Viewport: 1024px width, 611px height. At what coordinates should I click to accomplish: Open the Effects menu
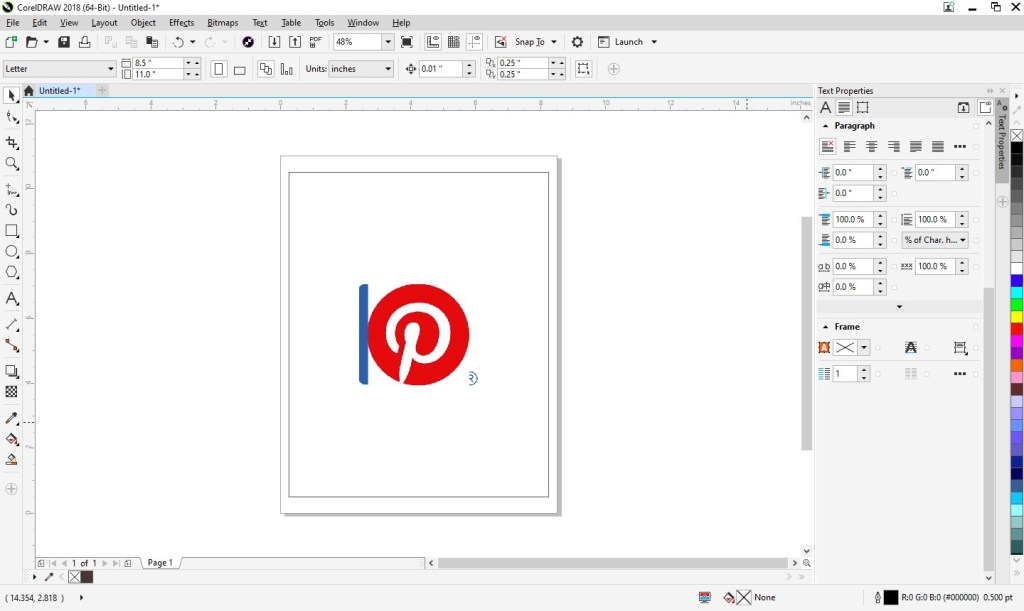[181, 22]
